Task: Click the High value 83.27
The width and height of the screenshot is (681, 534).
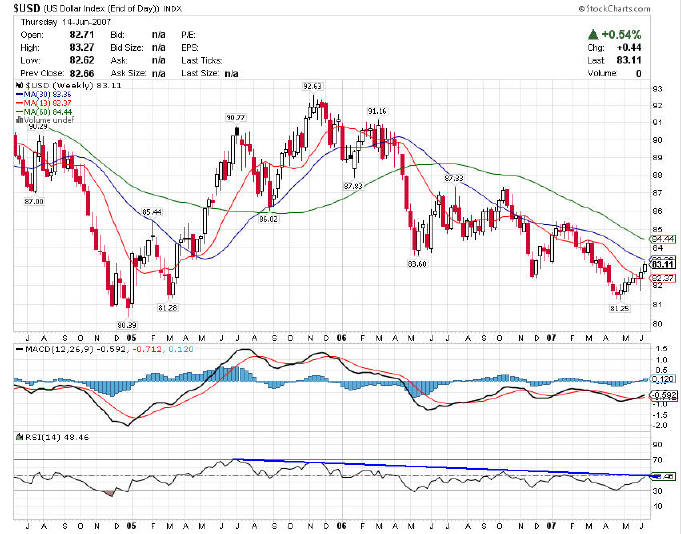Action: point(82,47)
